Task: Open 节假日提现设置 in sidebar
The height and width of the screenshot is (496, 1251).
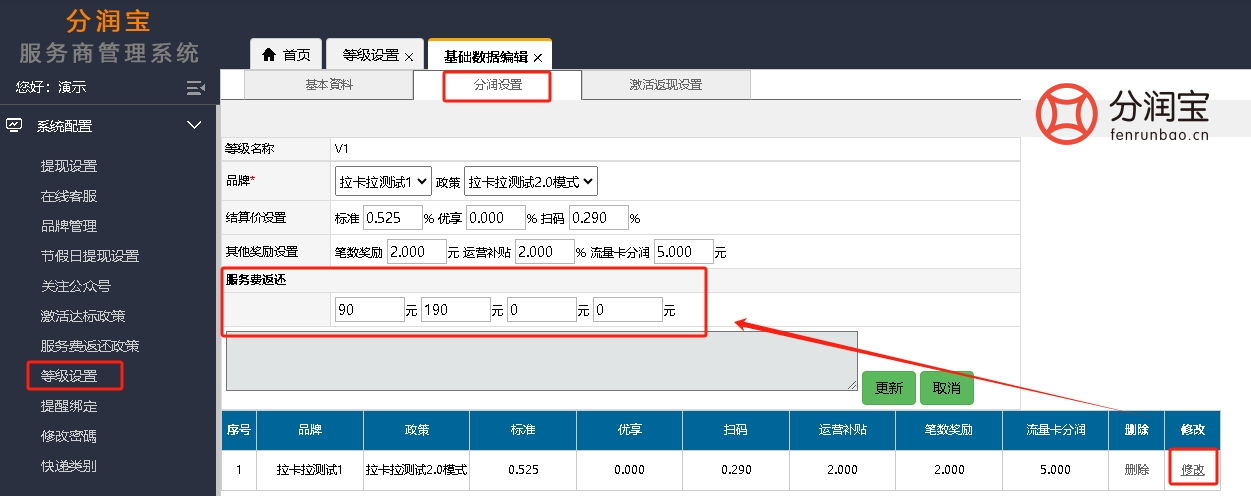Action: (90, 256)
